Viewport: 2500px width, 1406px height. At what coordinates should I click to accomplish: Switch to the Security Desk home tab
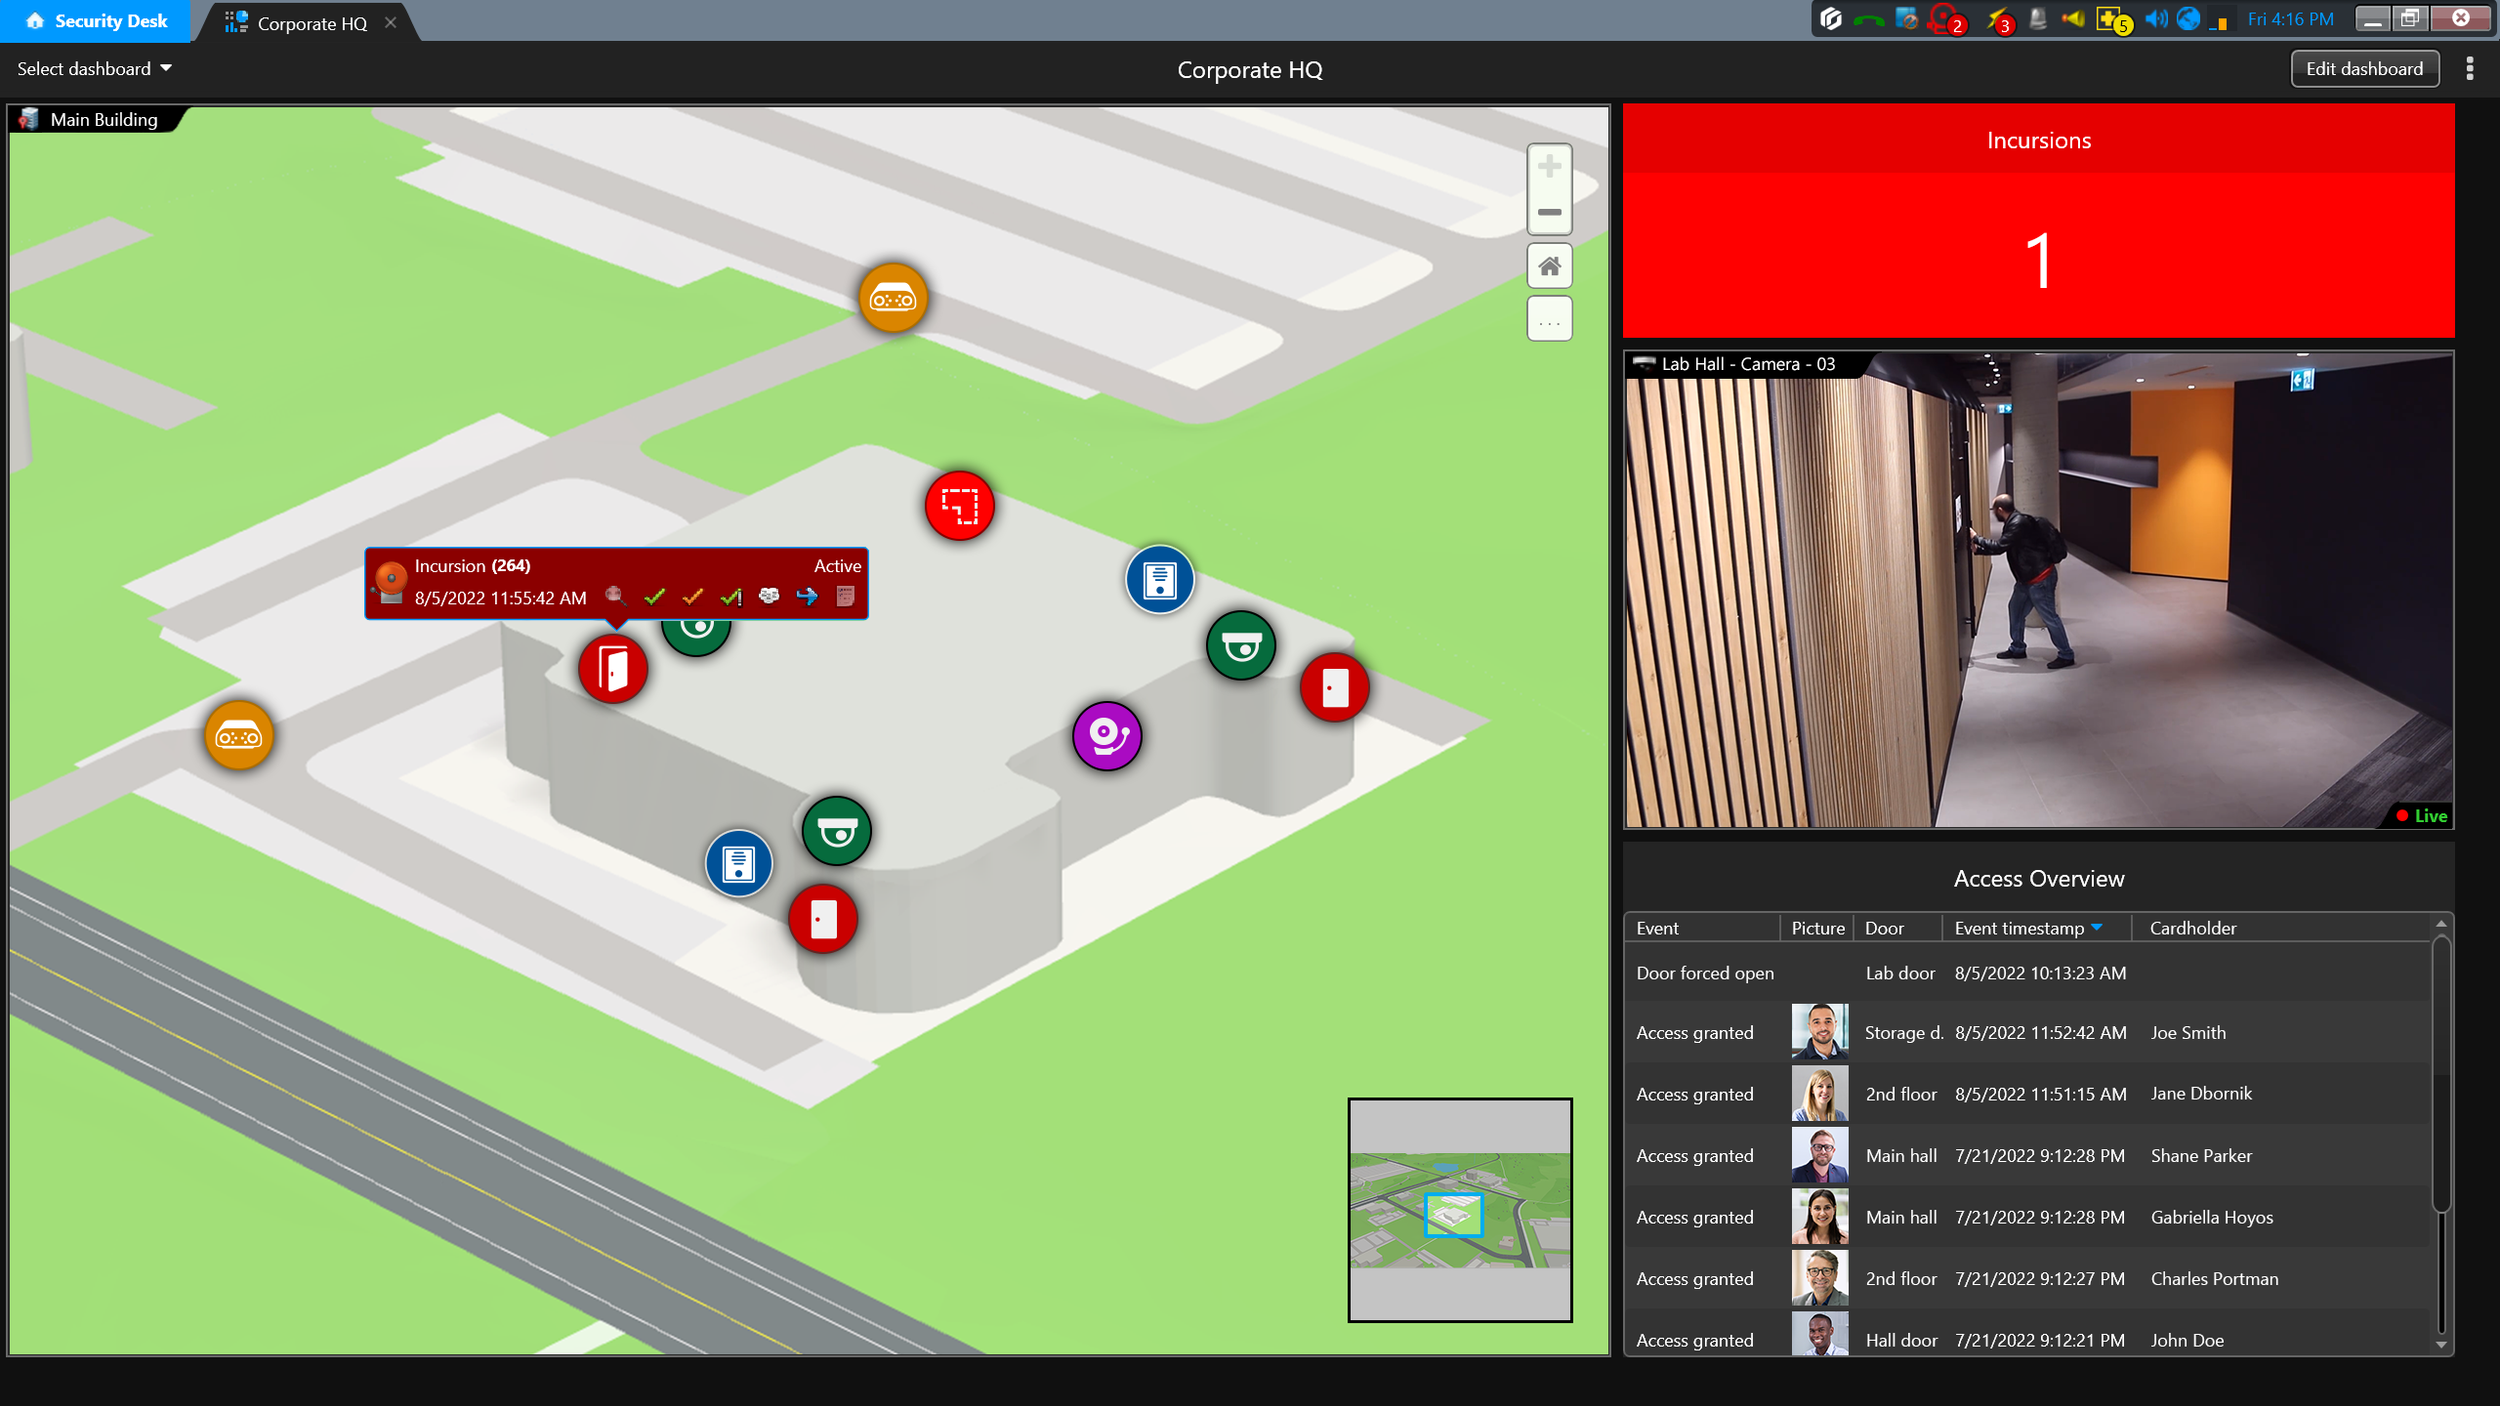click(x=95, y=21)
